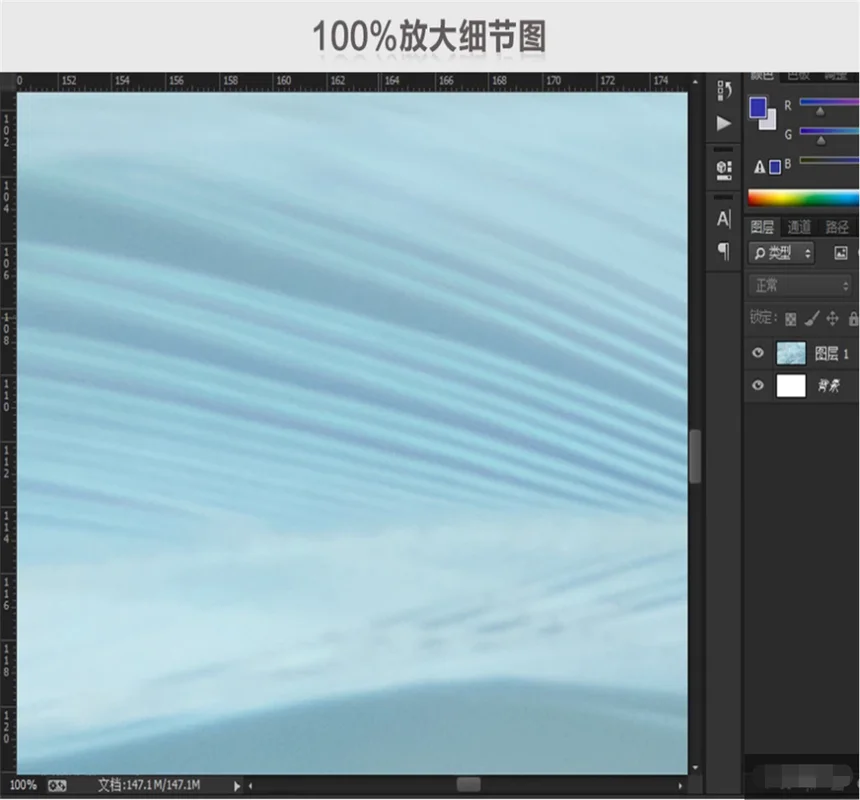
Task: Click the background color swatch
Action: click(x=770, y=121)
